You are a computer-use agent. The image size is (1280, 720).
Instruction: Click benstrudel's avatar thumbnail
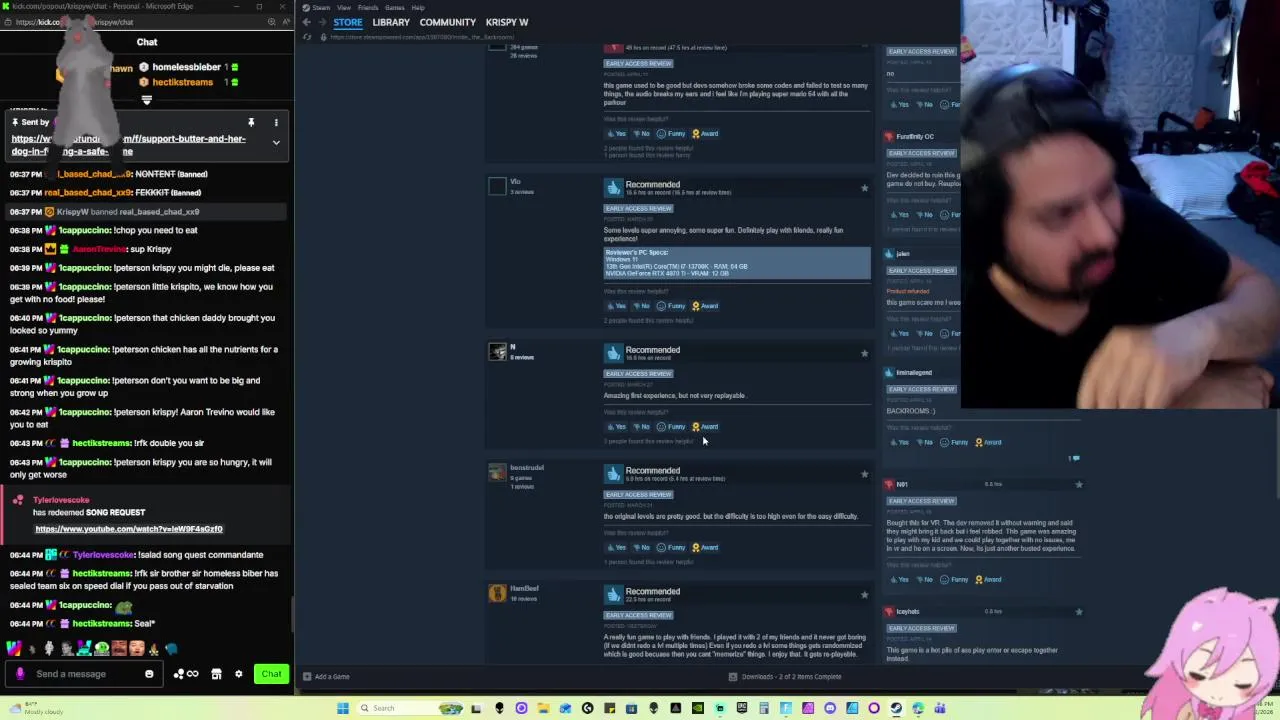[497, 472]
